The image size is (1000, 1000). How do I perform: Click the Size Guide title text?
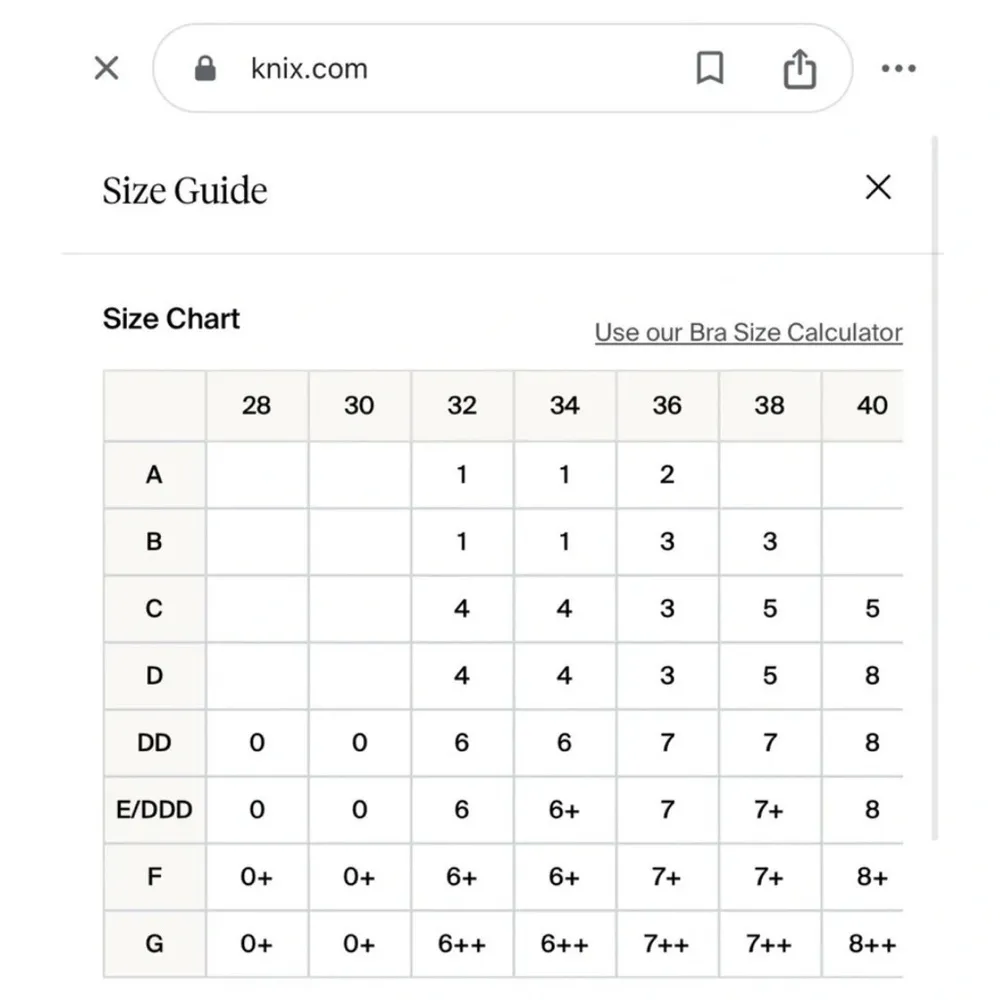coord(185,190)
